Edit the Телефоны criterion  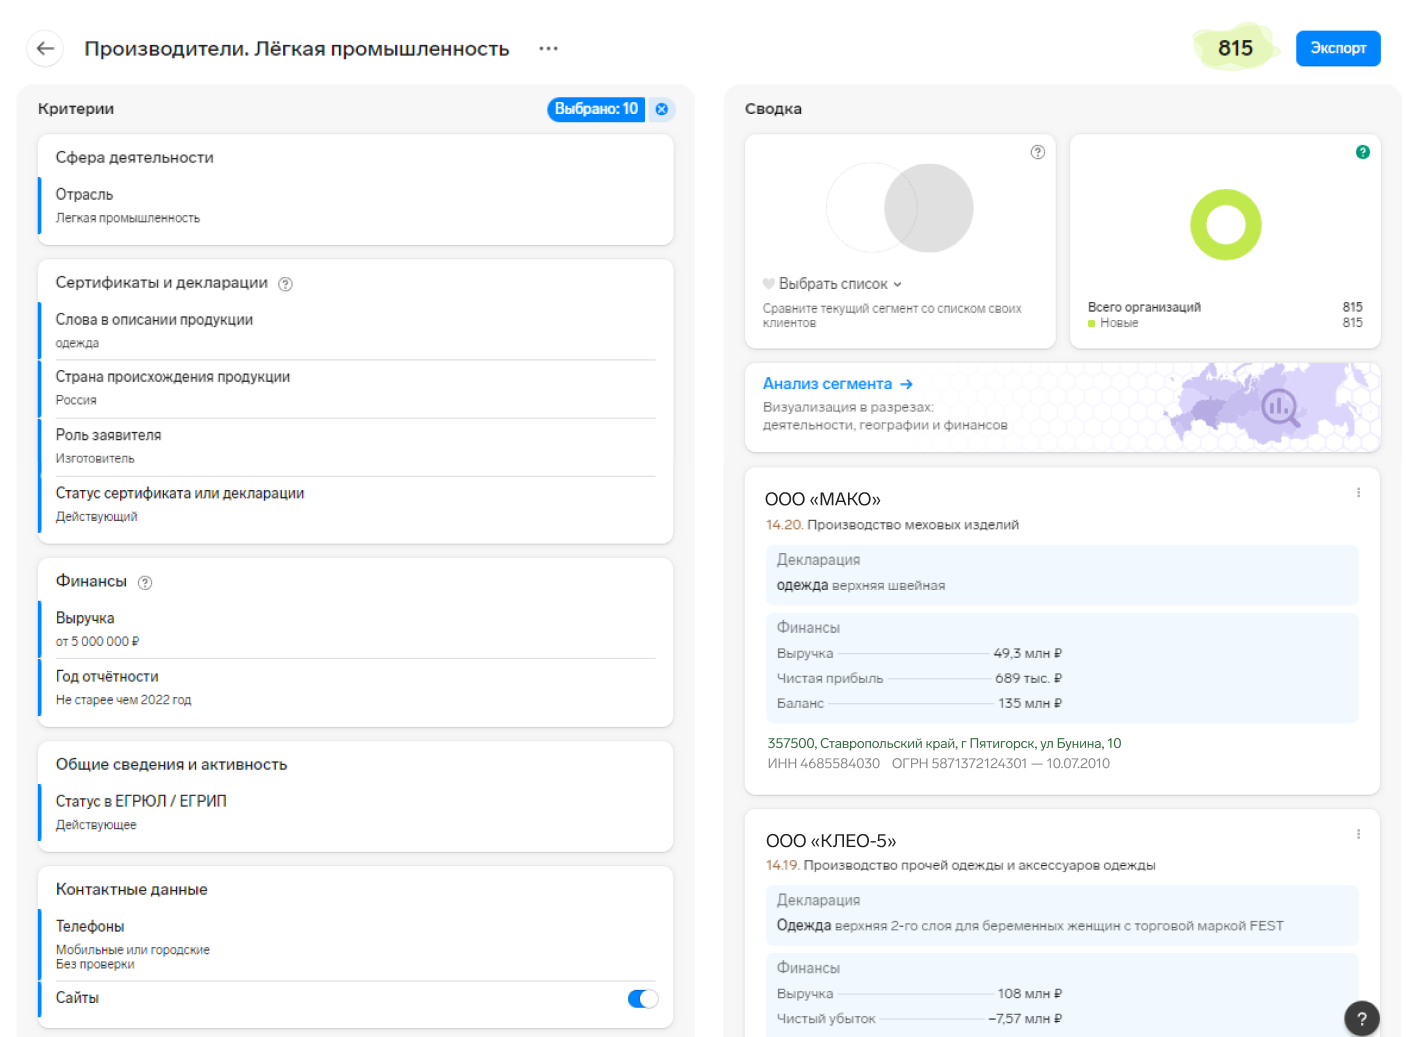point(356,944)
